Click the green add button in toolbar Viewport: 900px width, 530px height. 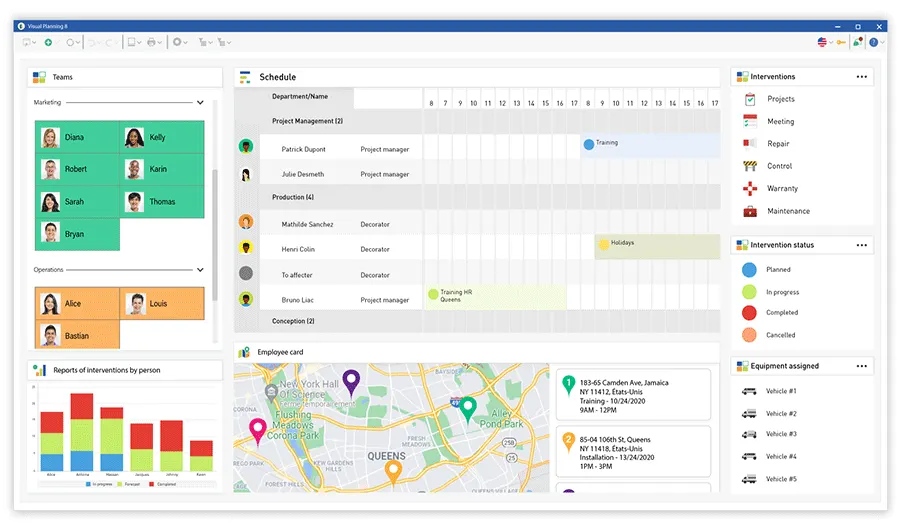point(48,43)
